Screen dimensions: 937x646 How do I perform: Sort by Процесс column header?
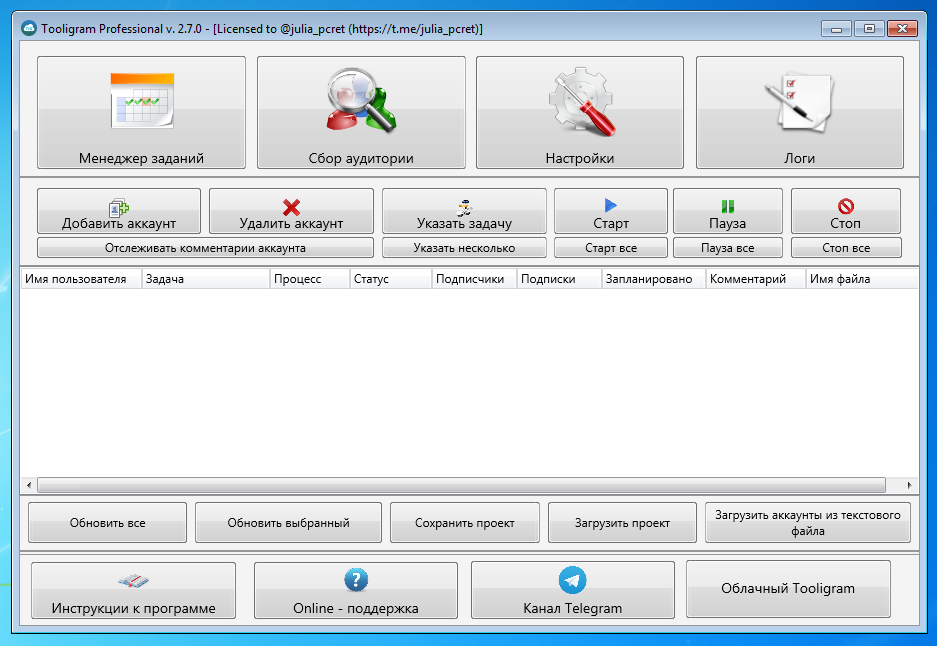click(x=310, y=279)
